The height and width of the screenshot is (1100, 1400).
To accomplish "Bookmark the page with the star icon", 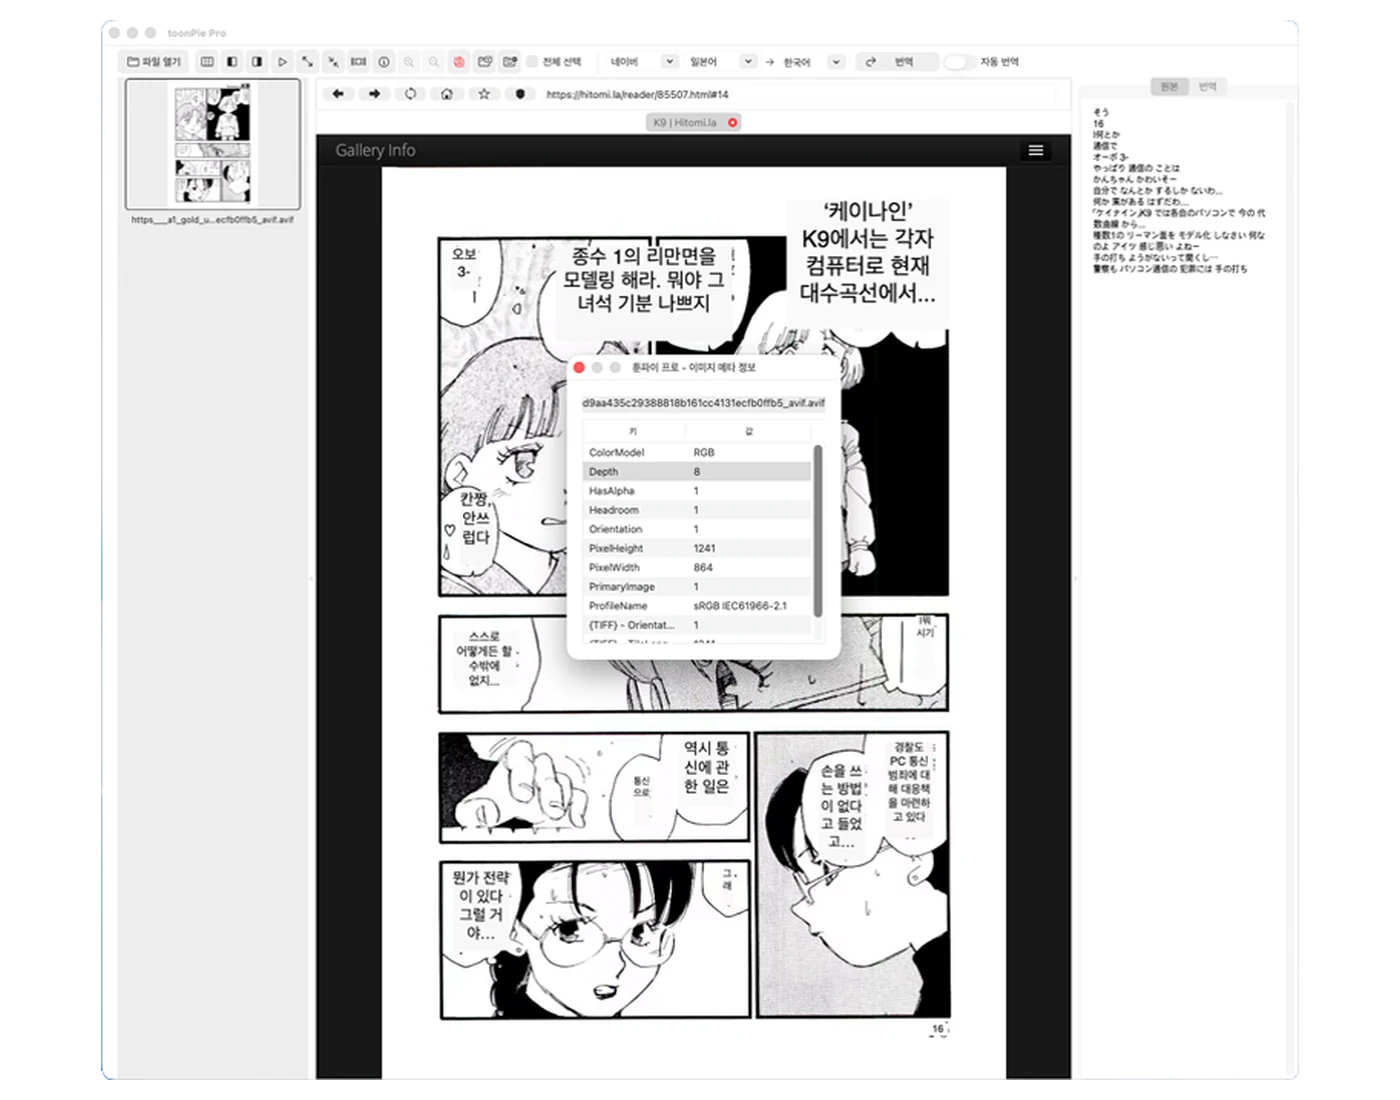I will pyautogui.click(x=484, y=94).
